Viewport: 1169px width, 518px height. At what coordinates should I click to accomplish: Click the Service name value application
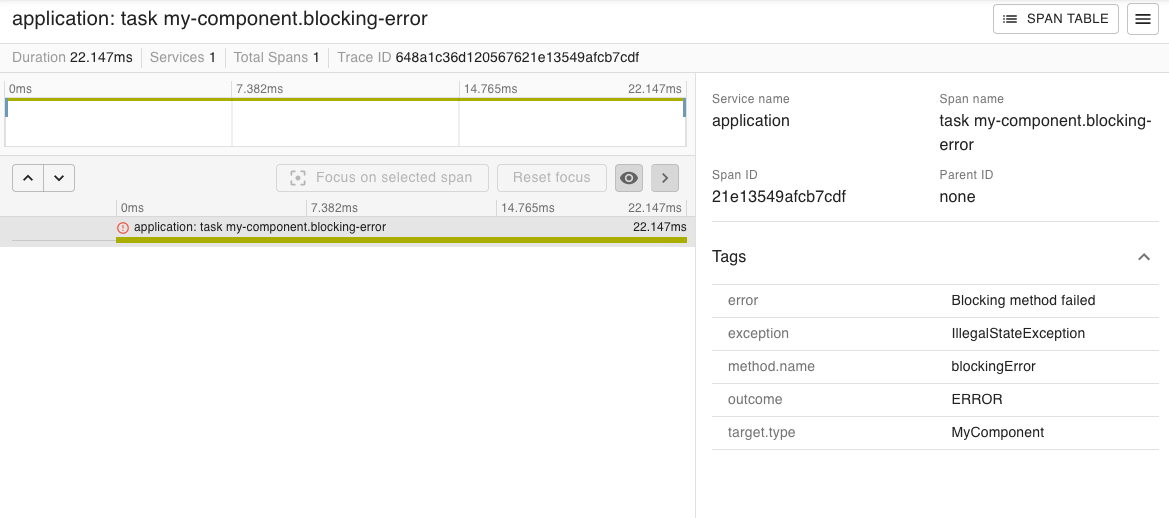click(751, 121)
